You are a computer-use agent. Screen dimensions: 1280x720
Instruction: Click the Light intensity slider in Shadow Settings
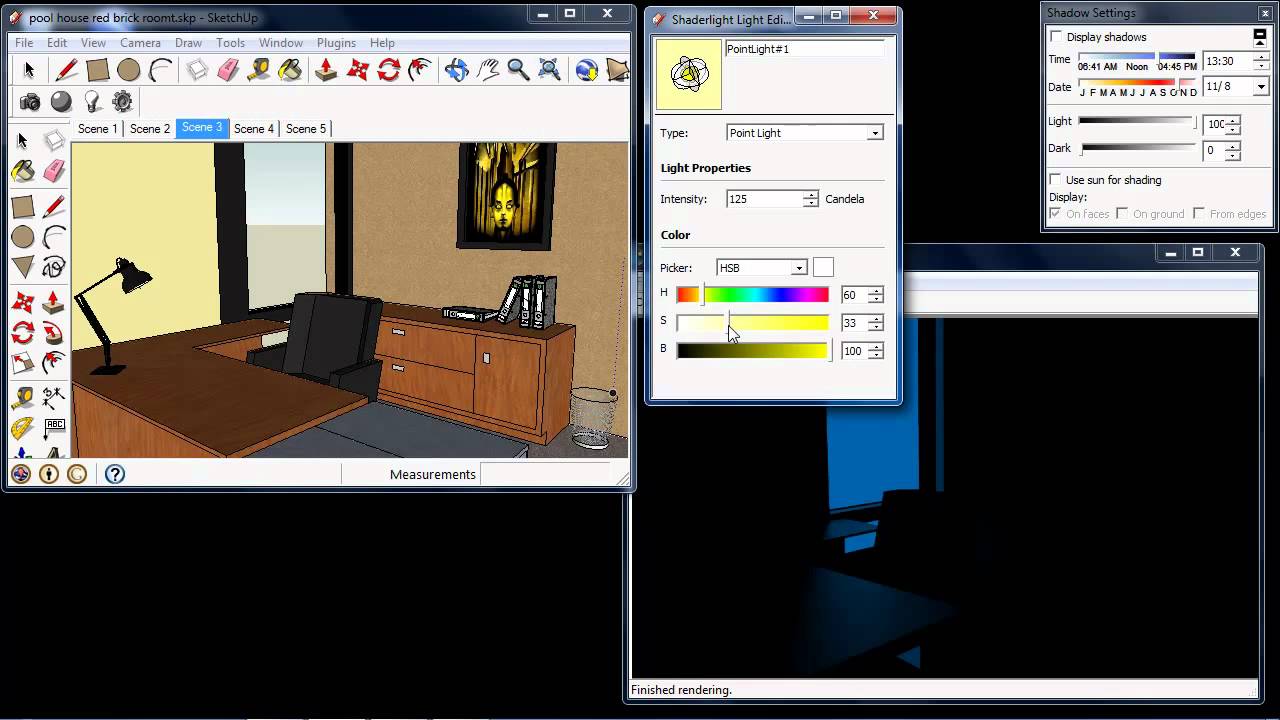1137,122
